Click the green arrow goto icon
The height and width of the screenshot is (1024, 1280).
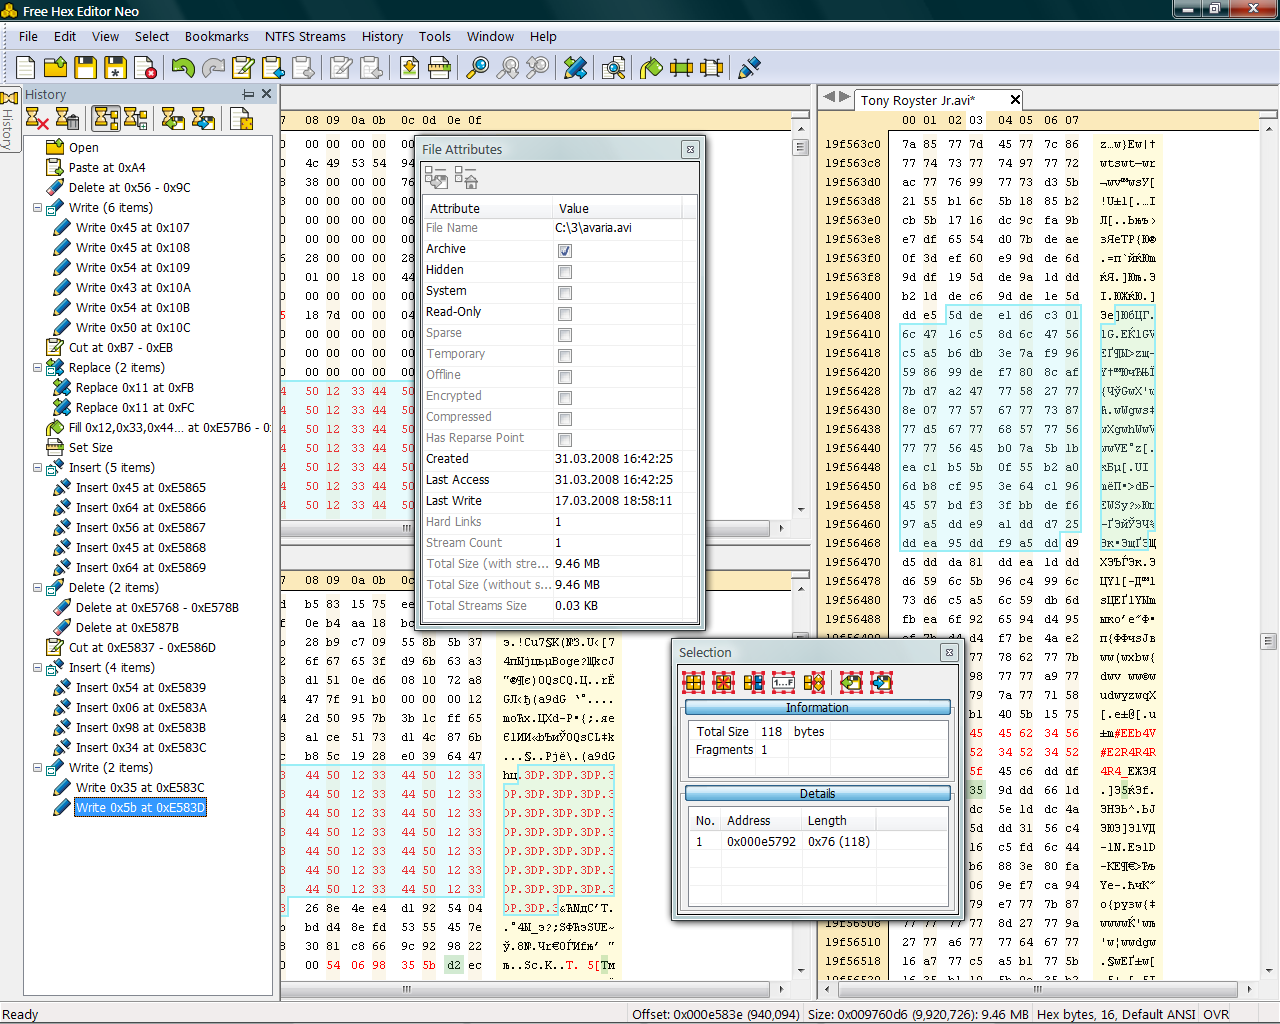[x=651, y=67]
